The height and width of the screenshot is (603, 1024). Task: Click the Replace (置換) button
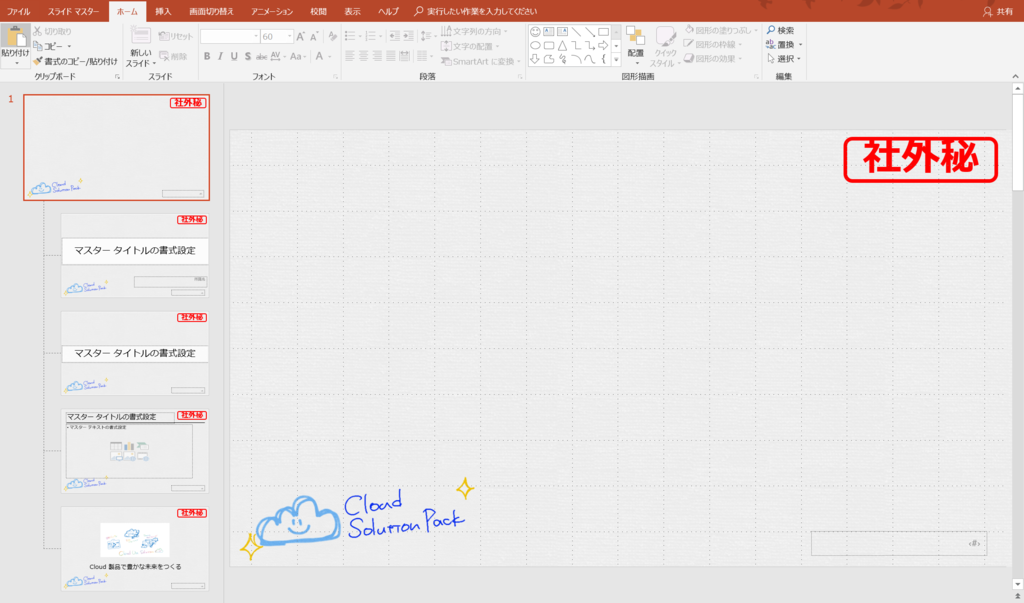tap(784, 44)
